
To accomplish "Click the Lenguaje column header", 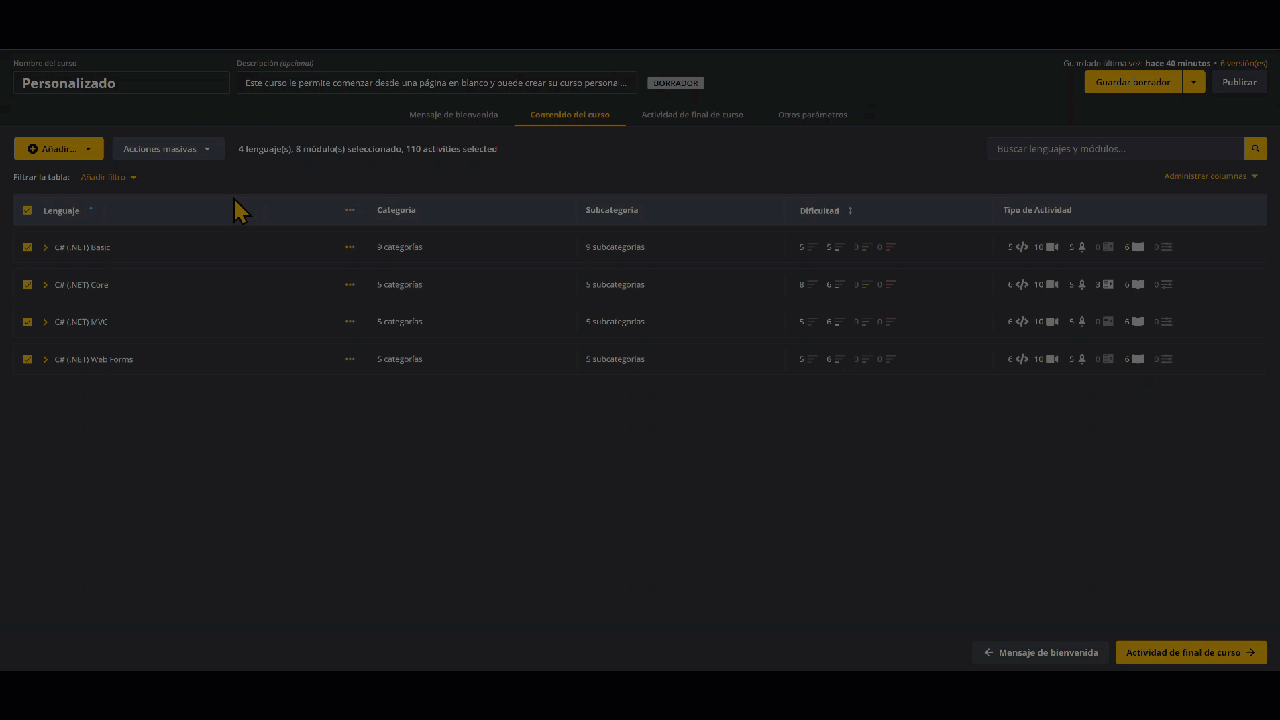I will point(62,210).
